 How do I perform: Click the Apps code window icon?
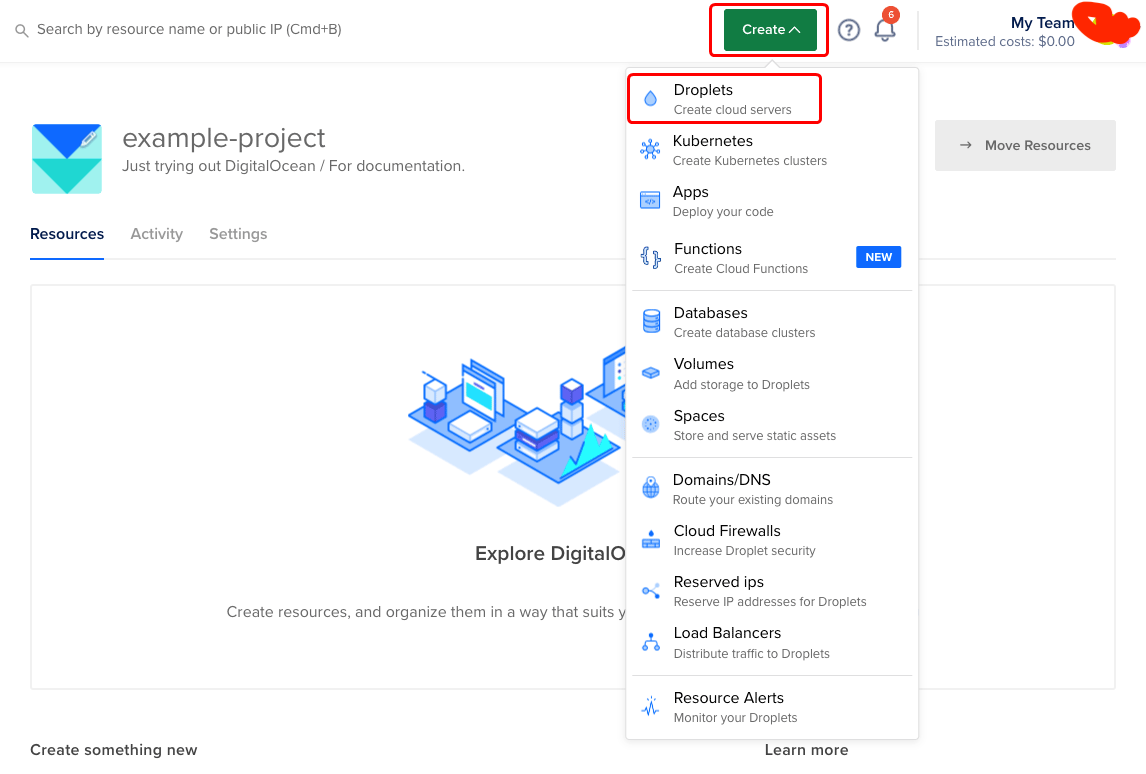(x=650, y=201)
